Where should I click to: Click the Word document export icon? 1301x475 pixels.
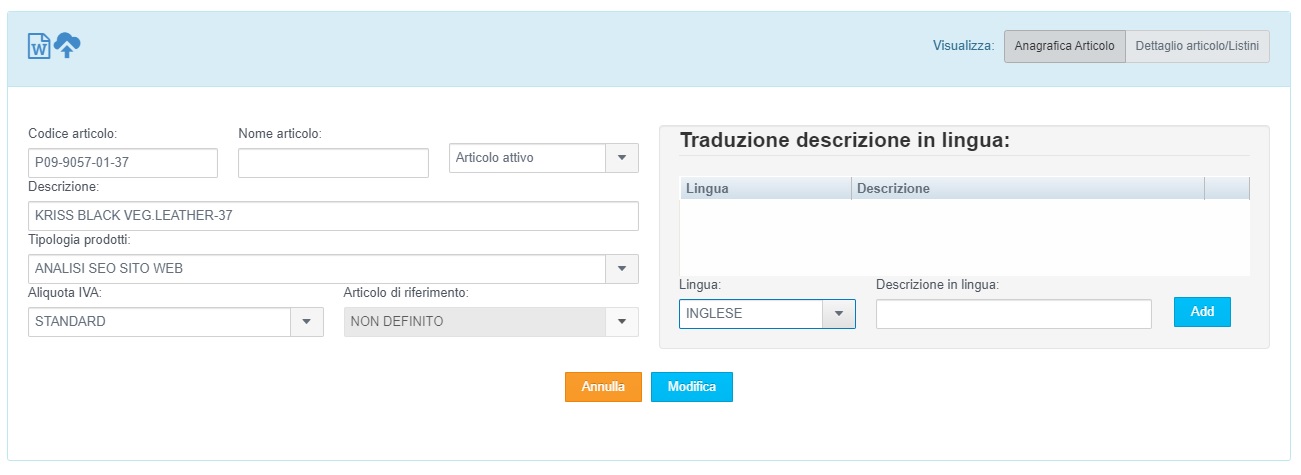(39, 46)
